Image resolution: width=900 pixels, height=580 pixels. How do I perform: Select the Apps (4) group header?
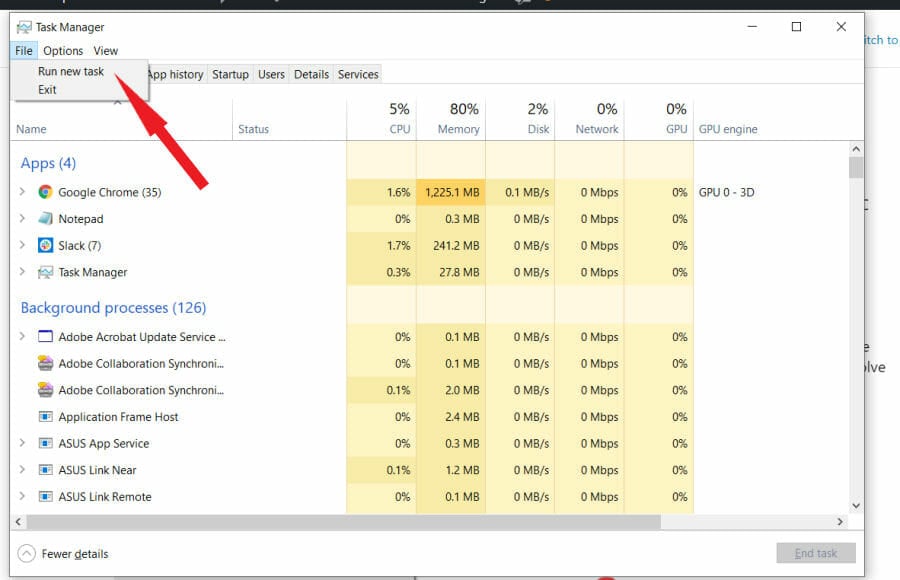tap(48, 163)
